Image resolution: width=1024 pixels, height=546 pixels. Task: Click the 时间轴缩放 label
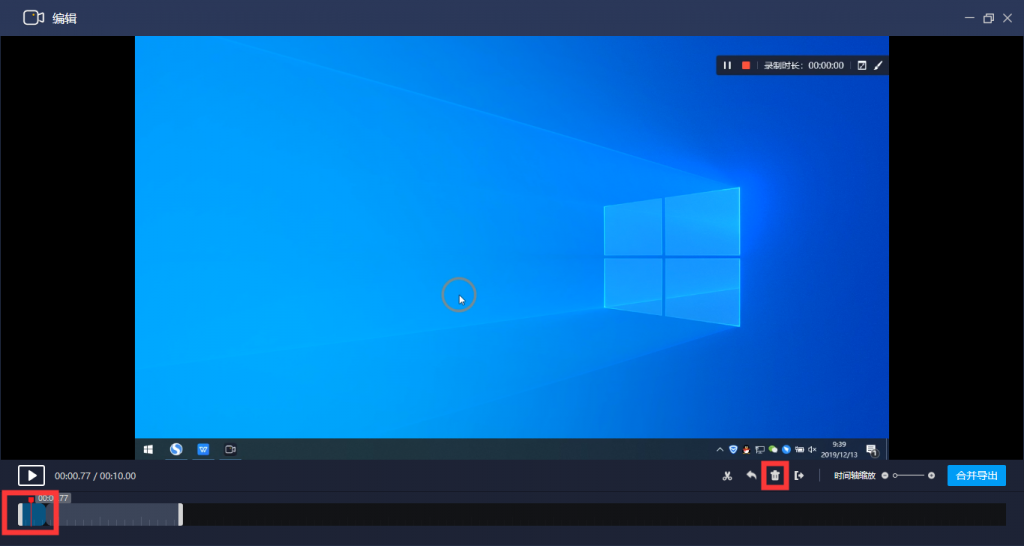[854, 475]
